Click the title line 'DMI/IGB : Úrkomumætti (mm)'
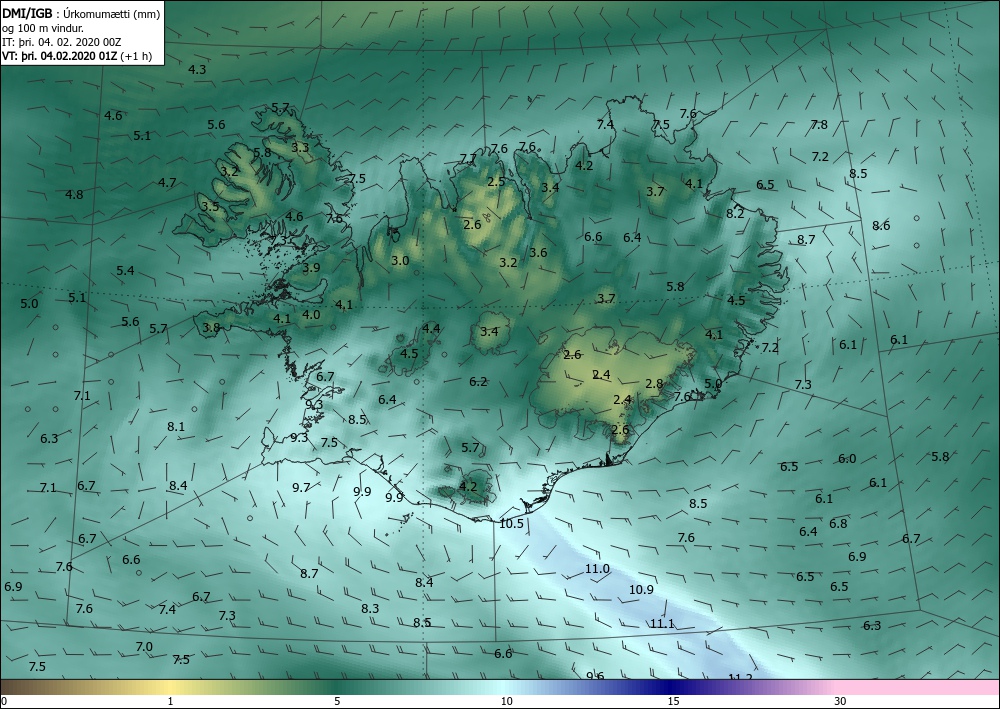The height and width of the screenshot is (709, 1000). pos(81,13)
